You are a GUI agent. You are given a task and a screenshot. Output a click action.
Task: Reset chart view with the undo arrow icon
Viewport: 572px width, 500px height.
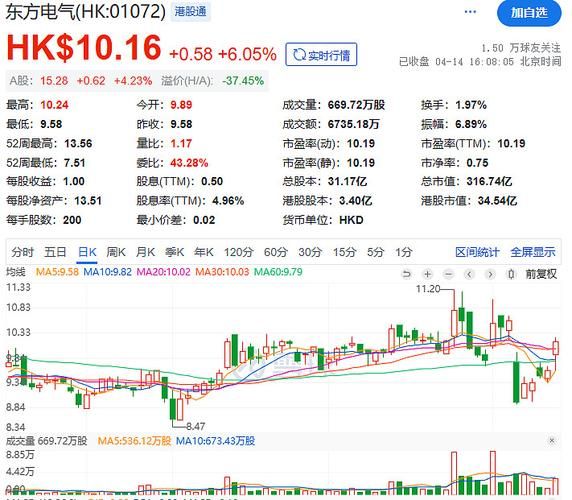coord(406,274)
